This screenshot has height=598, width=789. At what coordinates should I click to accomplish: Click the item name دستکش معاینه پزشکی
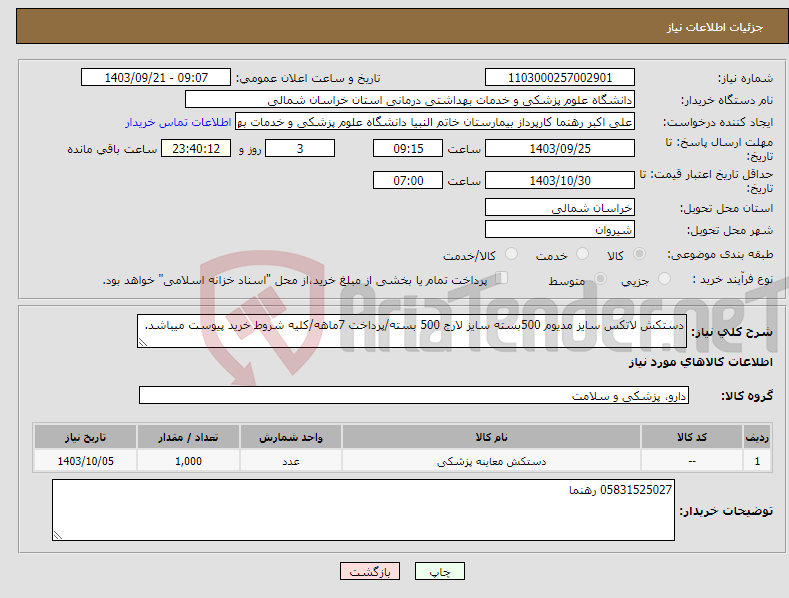point(491,461)
